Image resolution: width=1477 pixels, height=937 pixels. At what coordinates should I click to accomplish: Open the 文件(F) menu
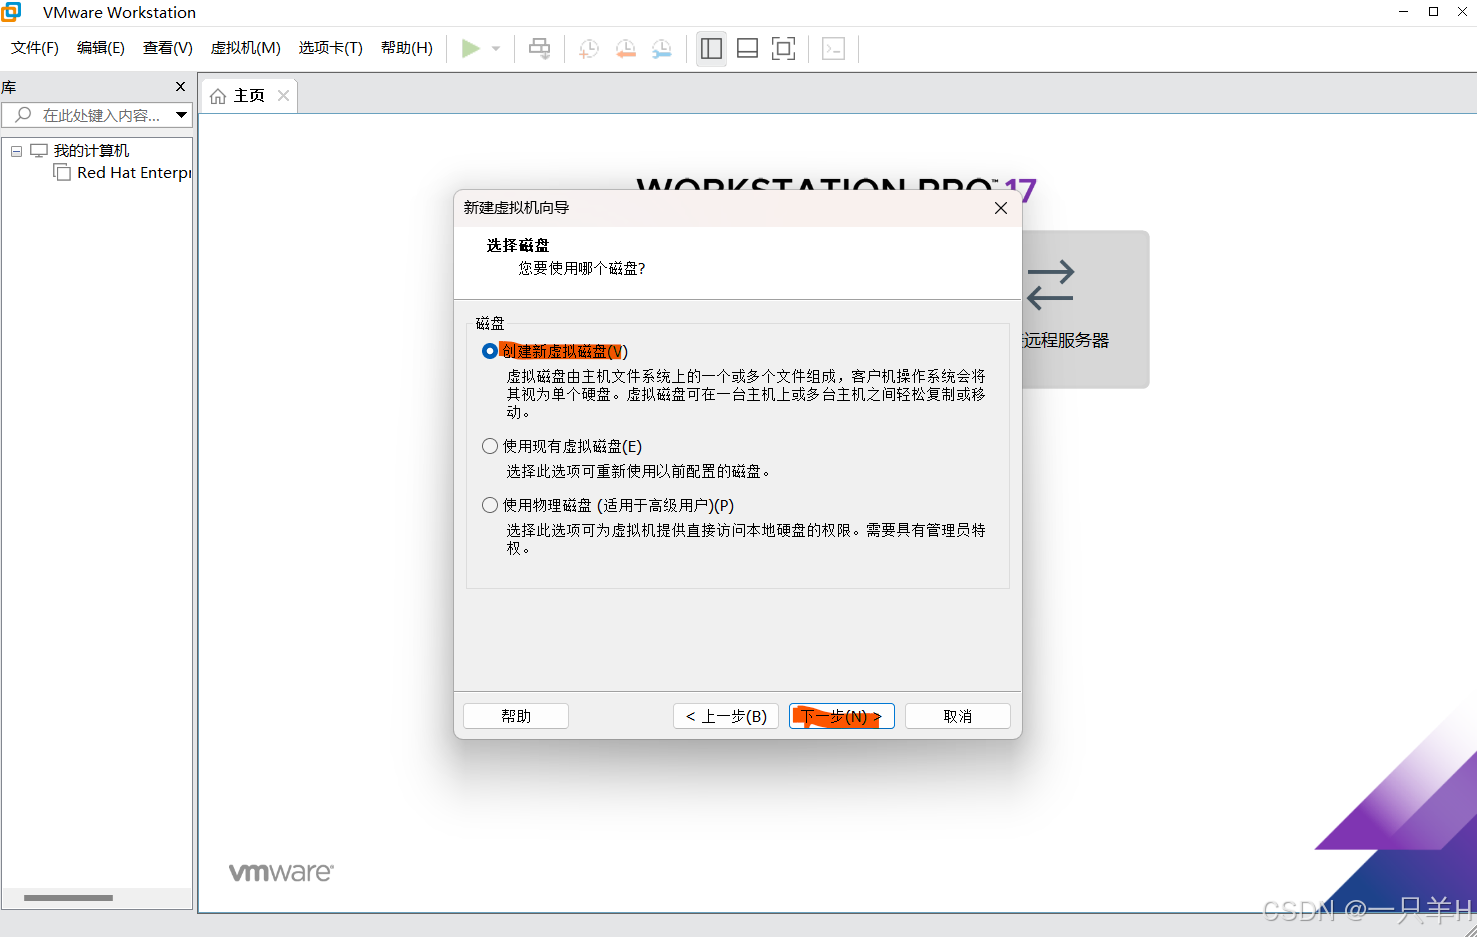tap(35, 48)
